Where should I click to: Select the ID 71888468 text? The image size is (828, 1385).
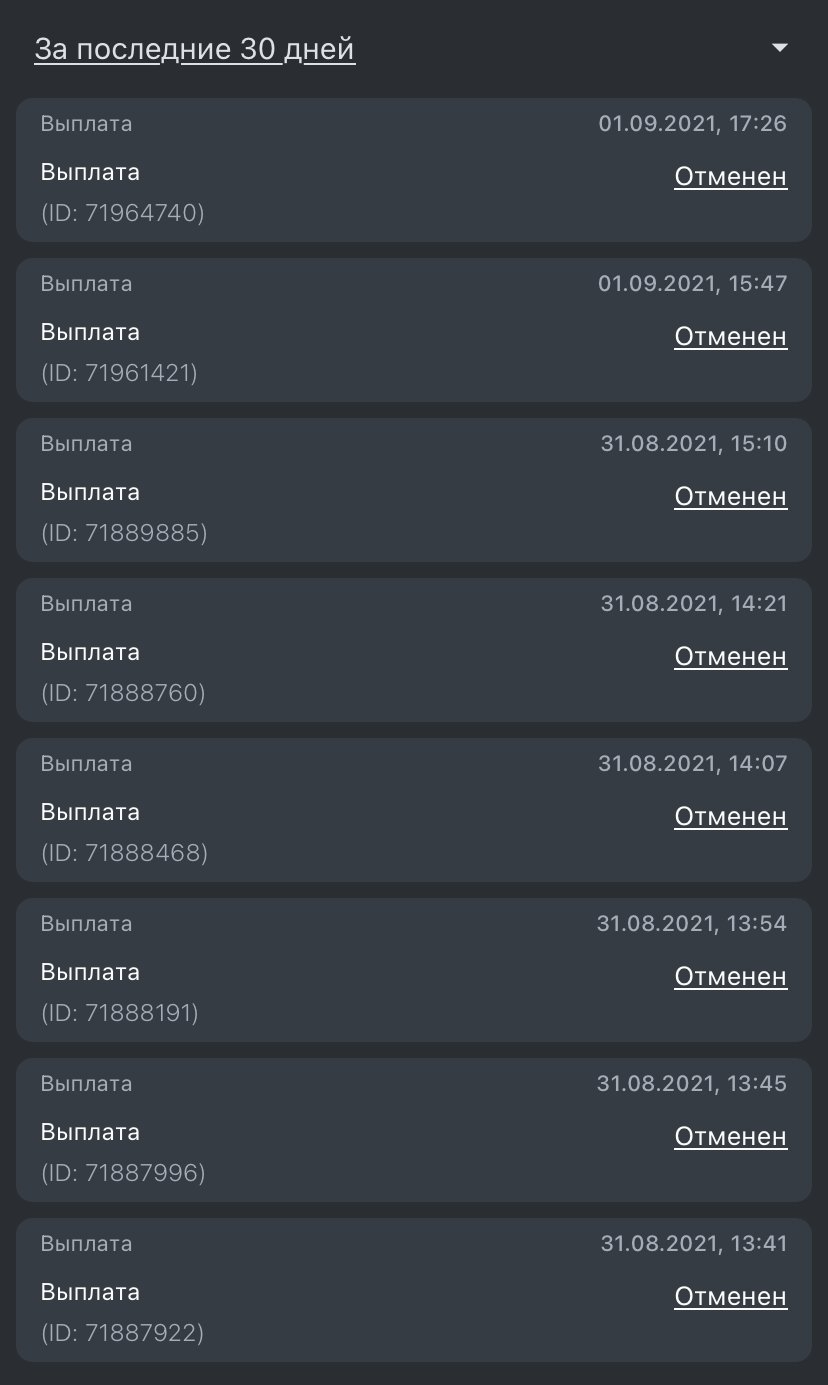click(x=124, y=853)
